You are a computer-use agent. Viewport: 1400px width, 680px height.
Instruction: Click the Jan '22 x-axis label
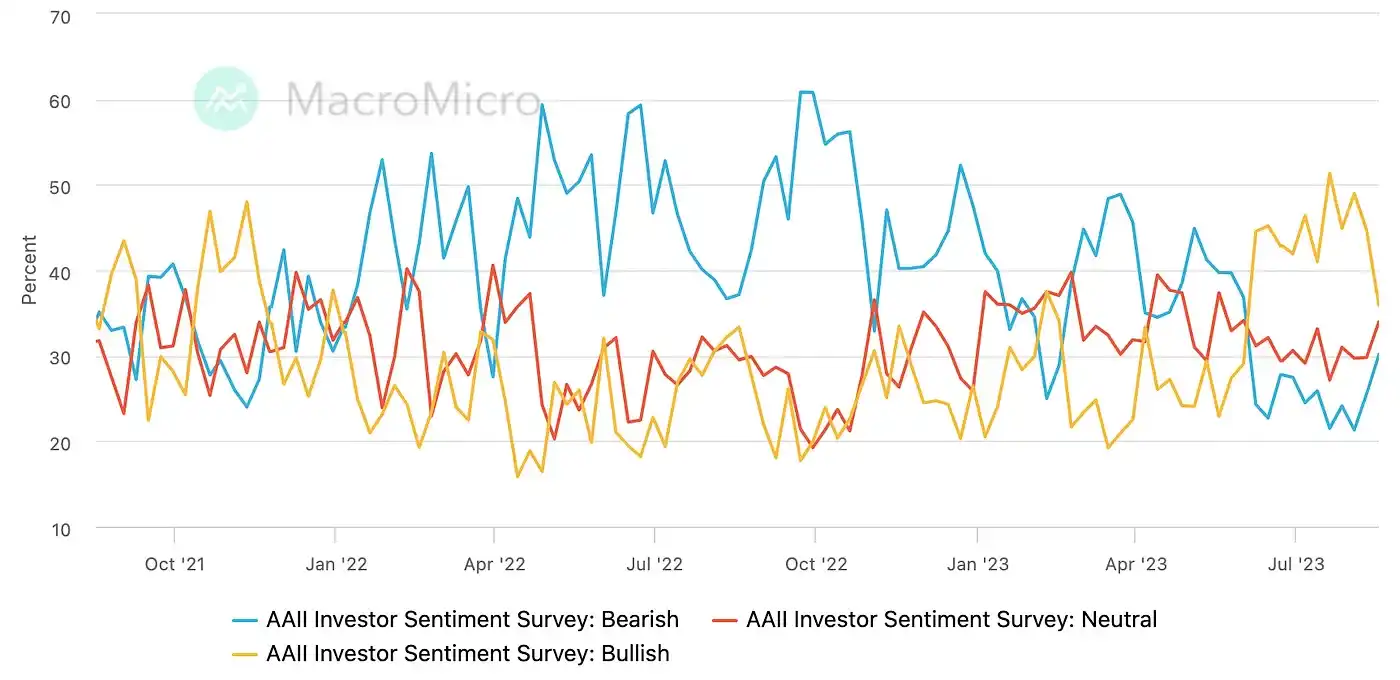pyautogui.click(x=335, y=564)
